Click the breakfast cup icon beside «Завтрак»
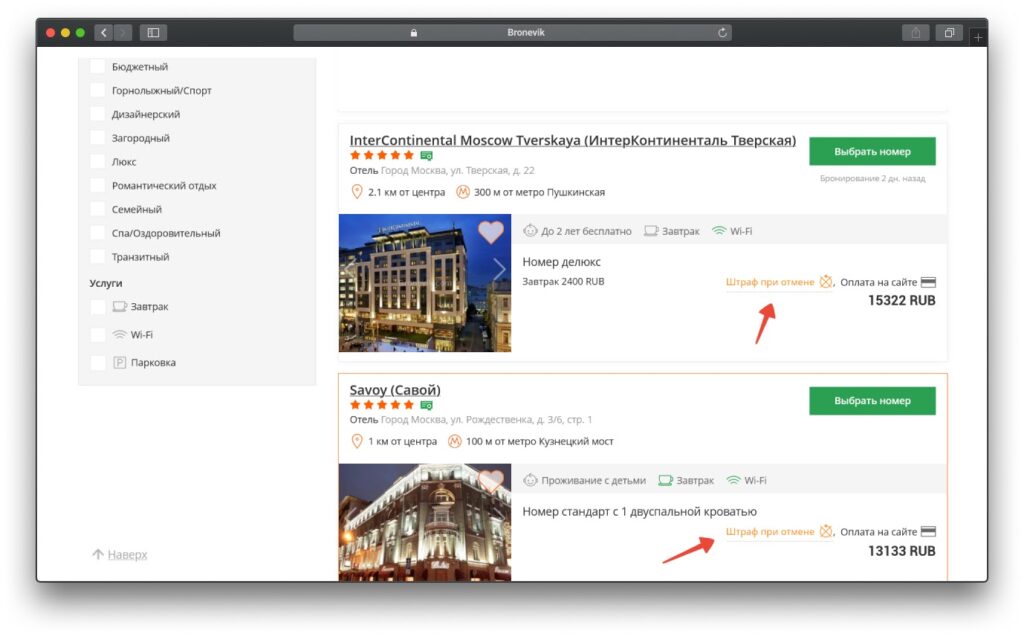 (x=653, y=229)
